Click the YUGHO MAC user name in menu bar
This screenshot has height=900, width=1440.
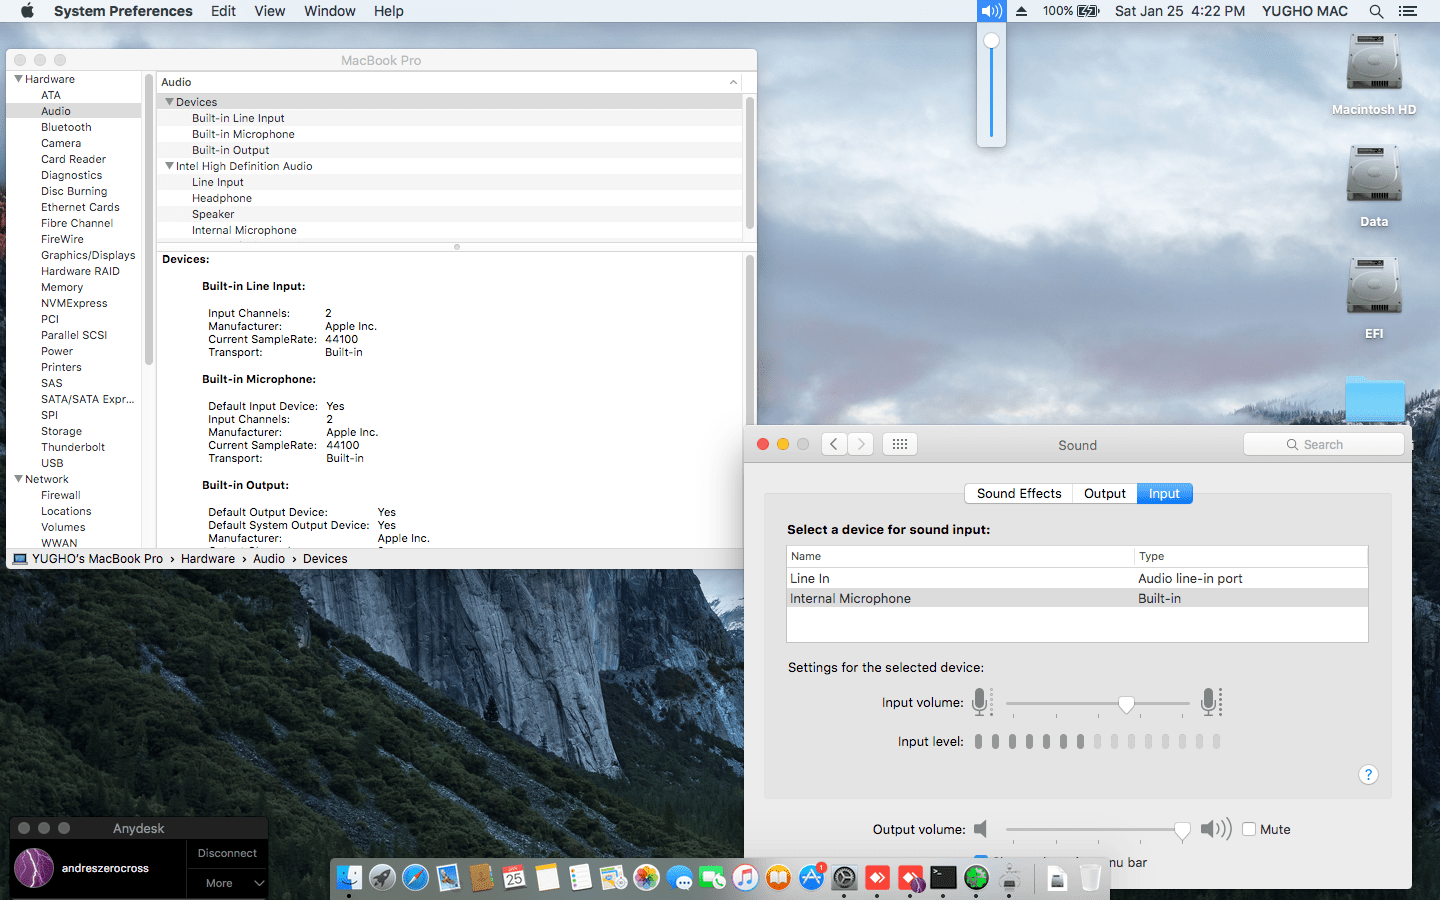click(1305, 11)
